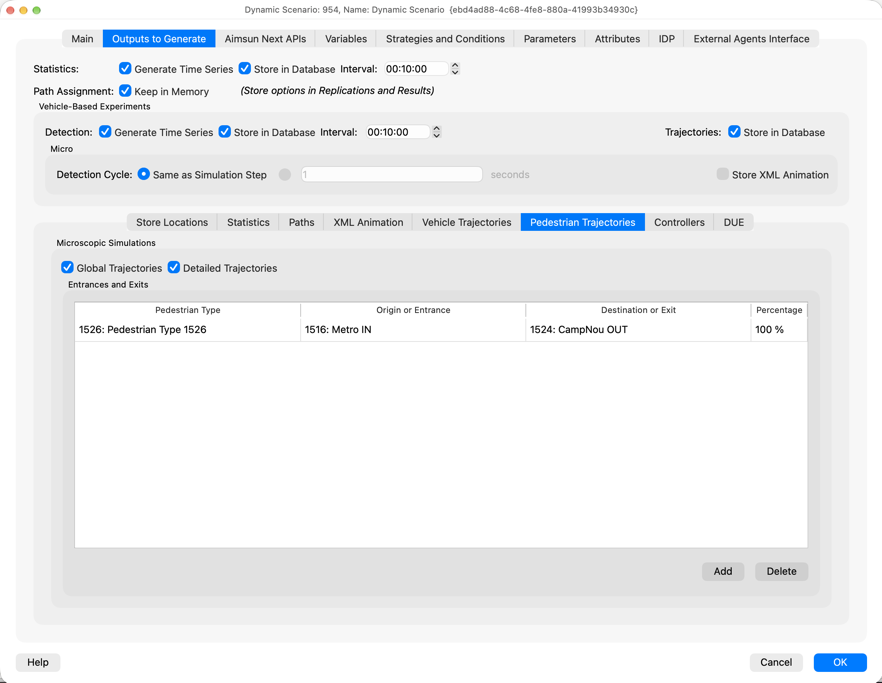
Task: Open the Aimsun Next APIs tab
Action: [x=266, y=39]
